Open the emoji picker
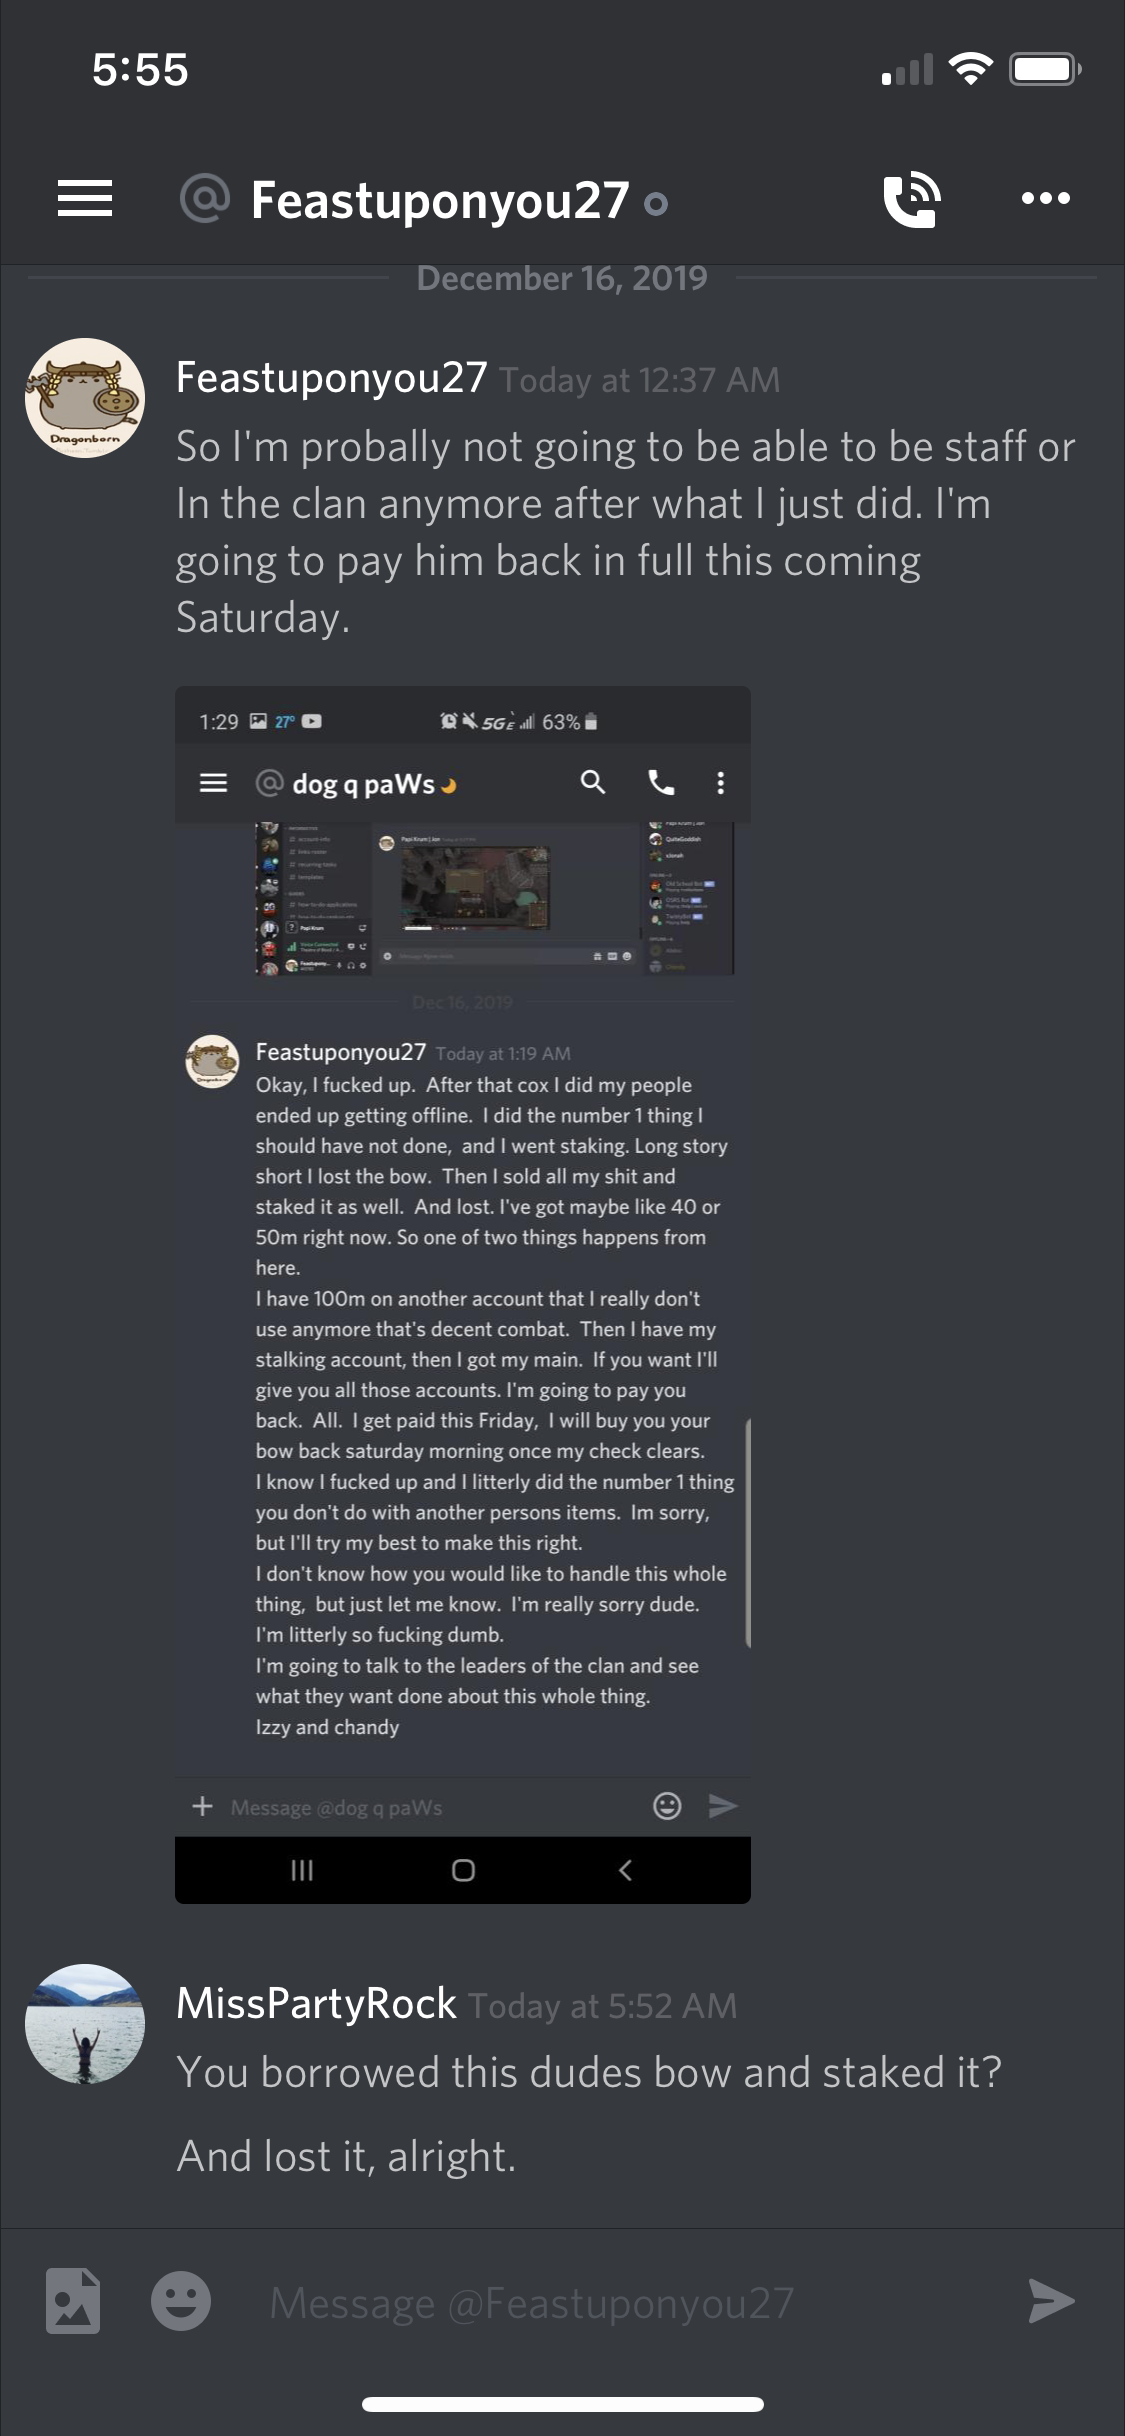Viewport: 1125px width, 2436px height. pos(181,2300)
